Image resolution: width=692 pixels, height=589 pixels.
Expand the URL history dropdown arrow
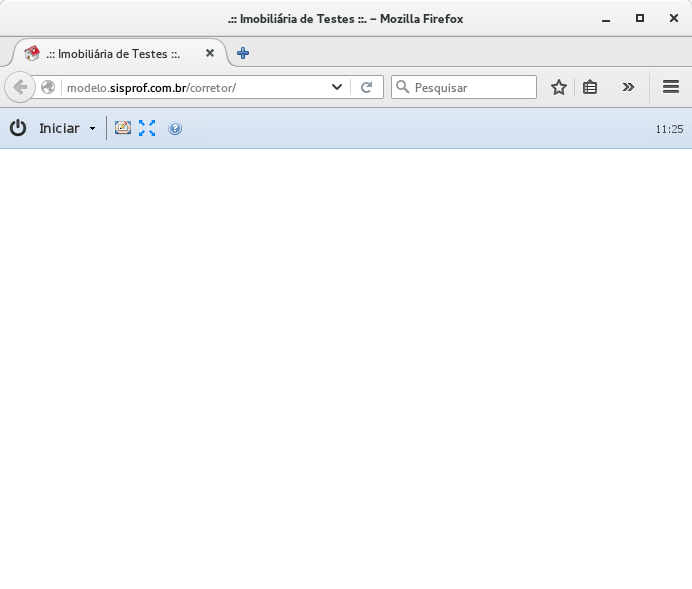tap(337, 87)
